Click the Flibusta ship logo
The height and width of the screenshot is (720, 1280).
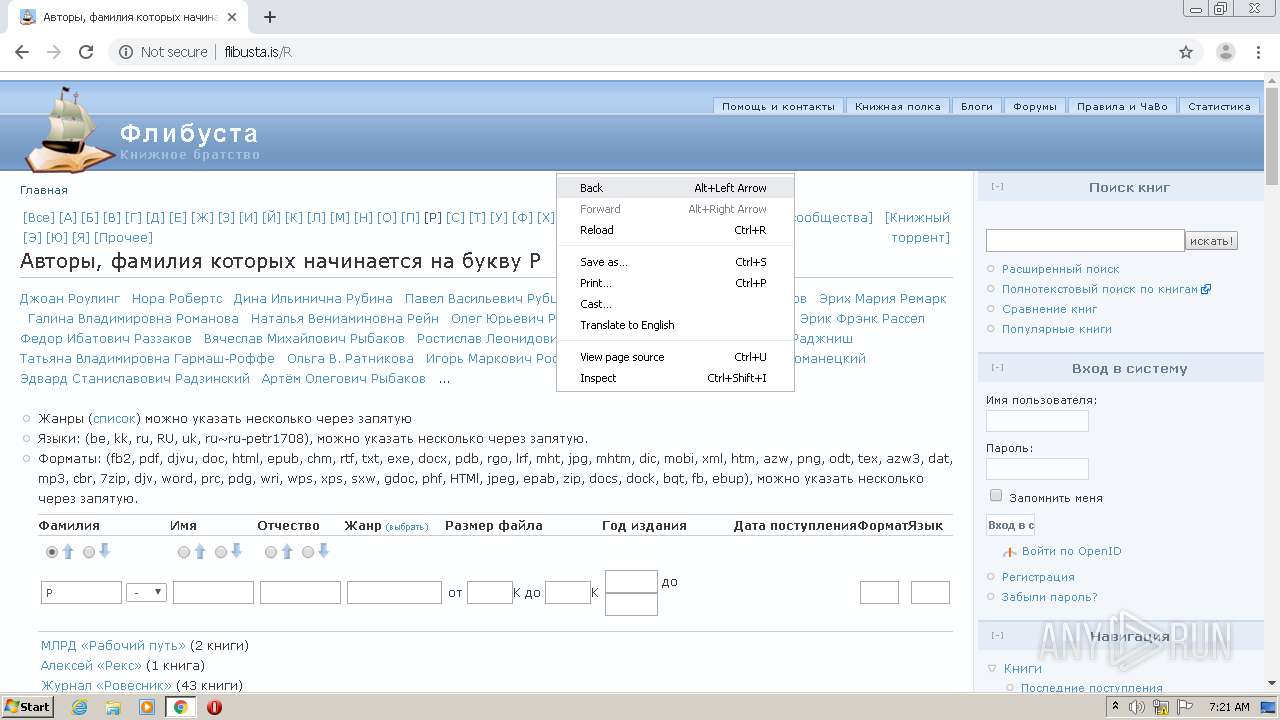pyautogui.click(x=68, y=130)
